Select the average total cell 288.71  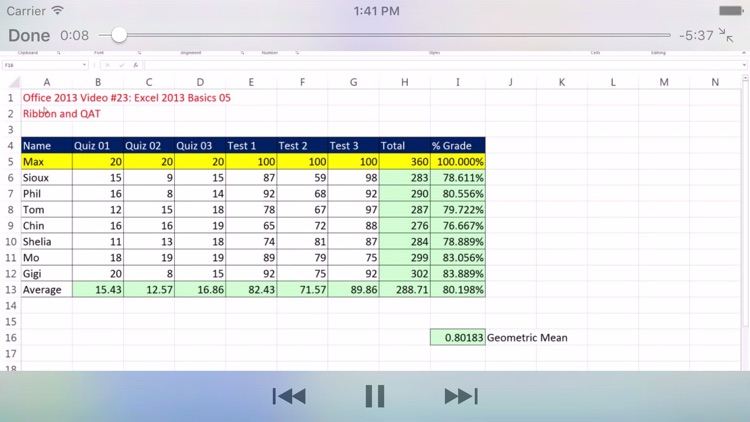pyautogui.click(x=405, y=289)
